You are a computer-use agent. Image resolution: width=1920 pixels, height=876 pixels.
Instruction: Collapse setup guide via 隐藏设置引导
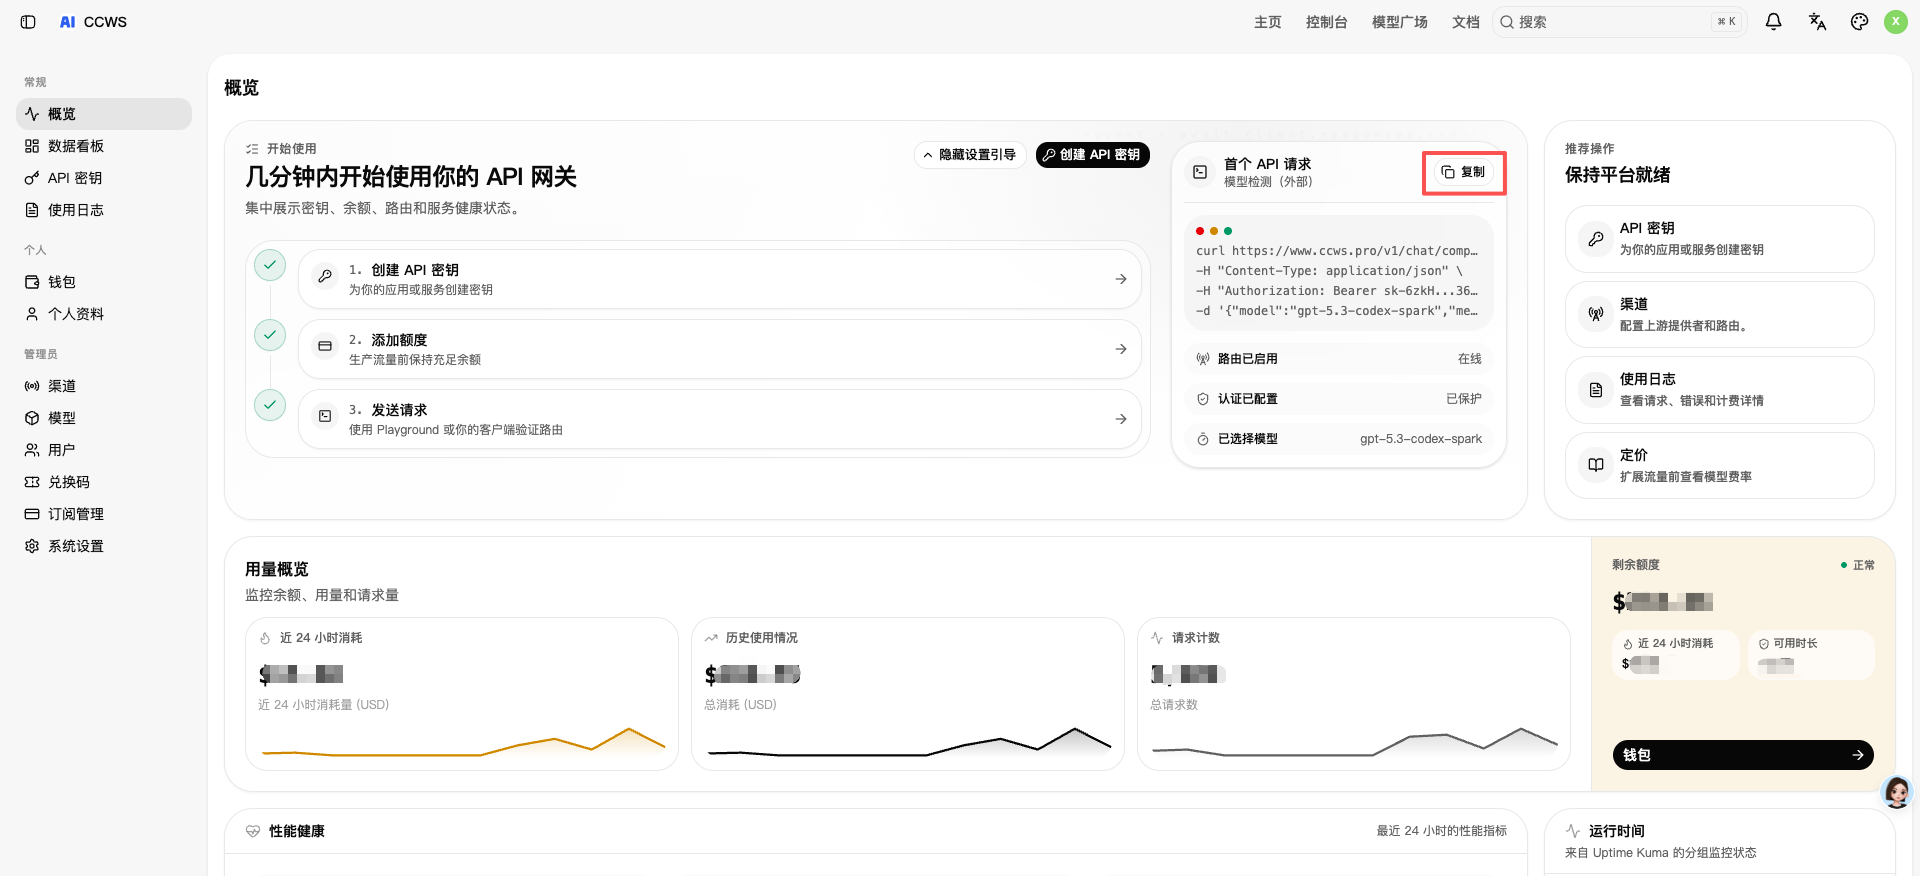click(969, 155)
